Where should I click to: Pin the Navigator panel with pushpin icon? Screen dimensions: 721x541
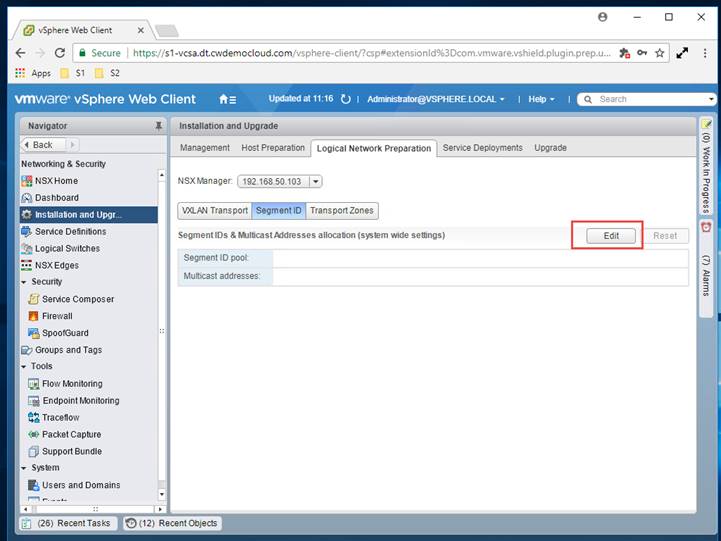159,126
